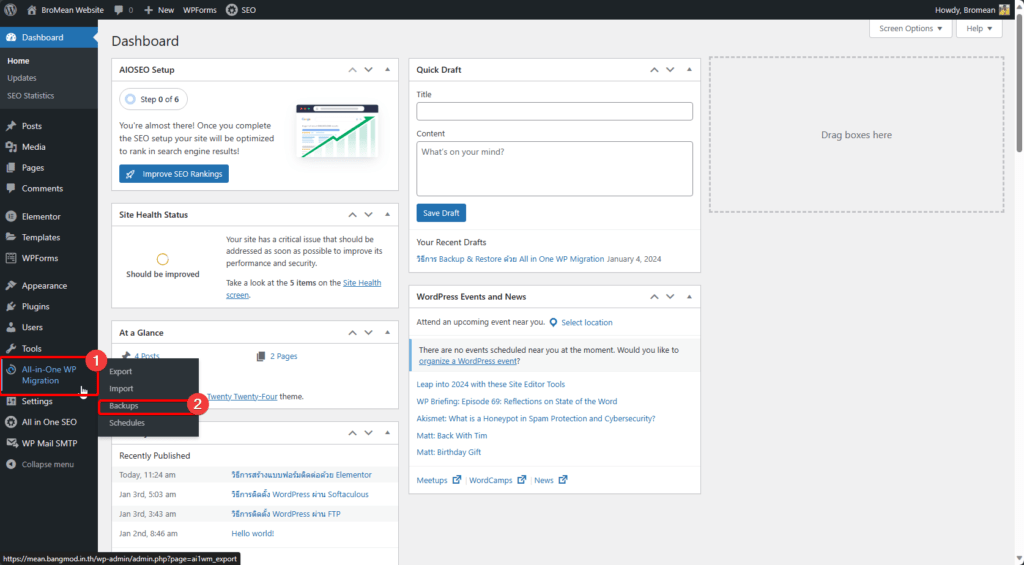Click the Improve SEO Rankings button
Image resolution: width=1024 pixels, height=565 pixels.
173,174
